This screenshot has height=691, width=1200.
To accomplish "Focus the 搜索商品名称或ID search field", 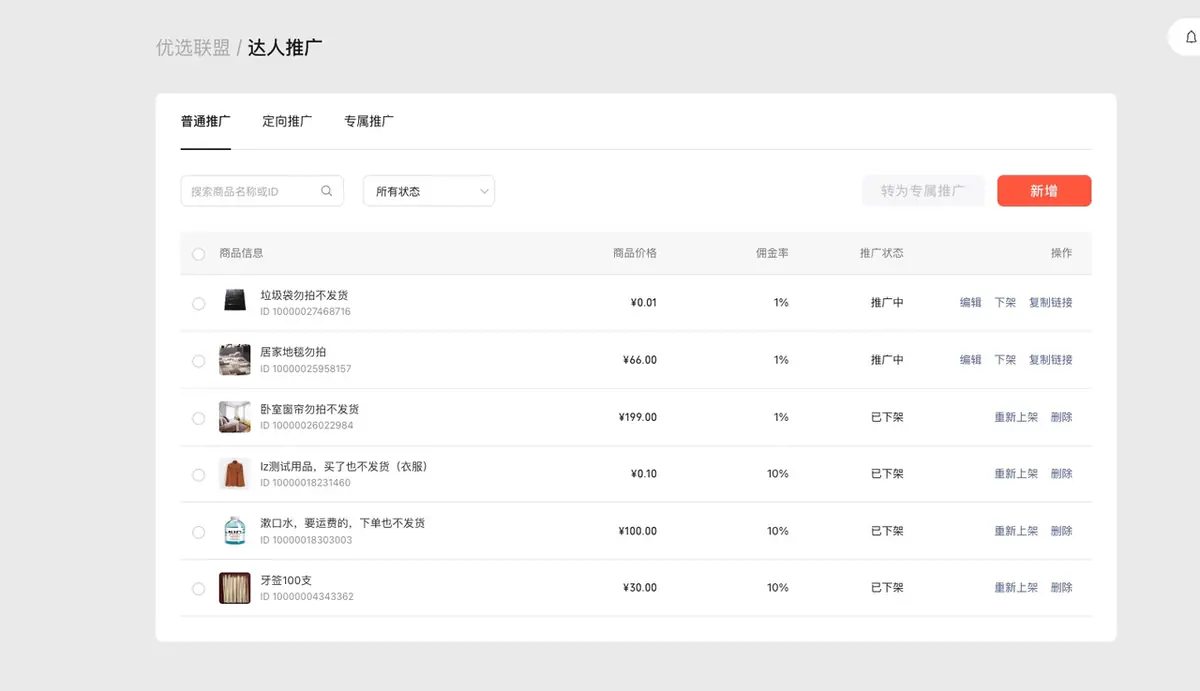I will (x=262, y=191).
